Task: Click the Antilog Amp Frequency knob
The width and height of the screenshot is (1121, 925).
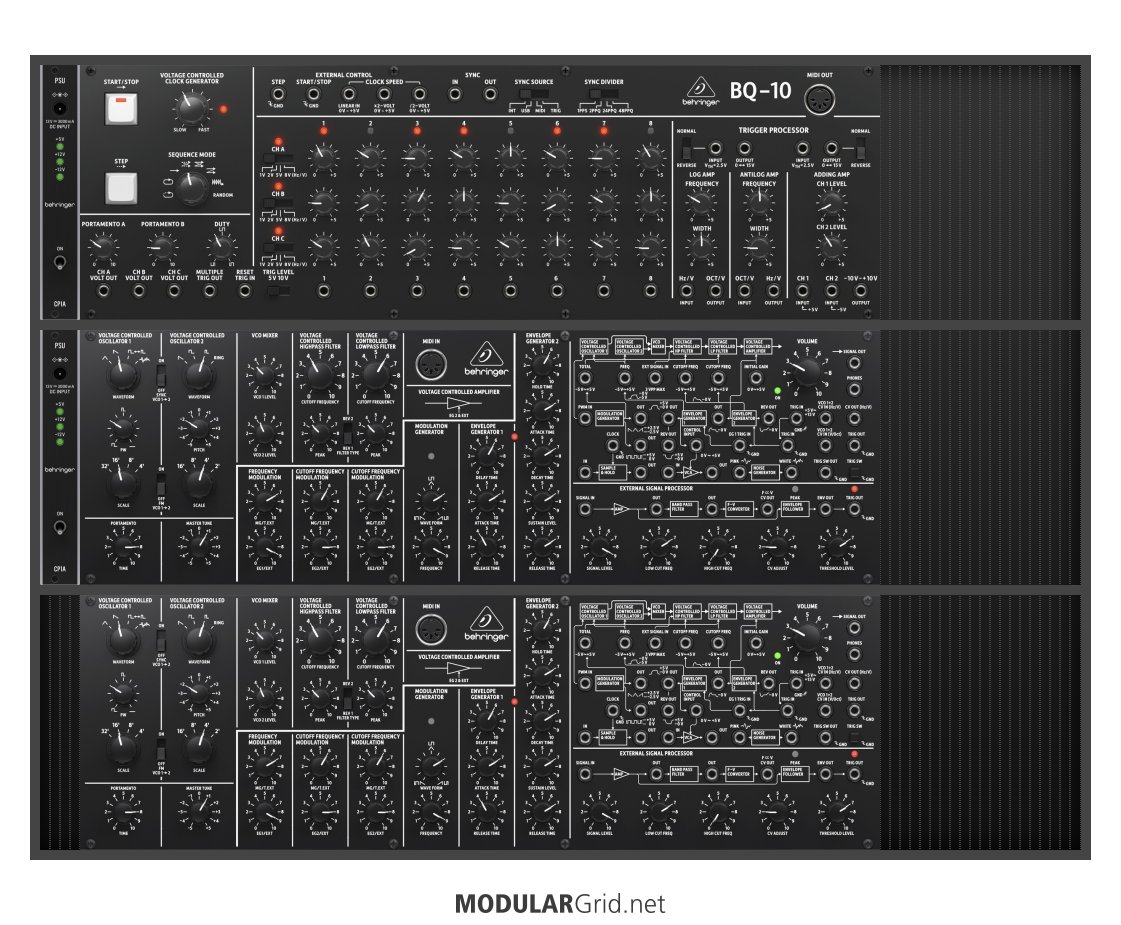Action: pos(758,203)
